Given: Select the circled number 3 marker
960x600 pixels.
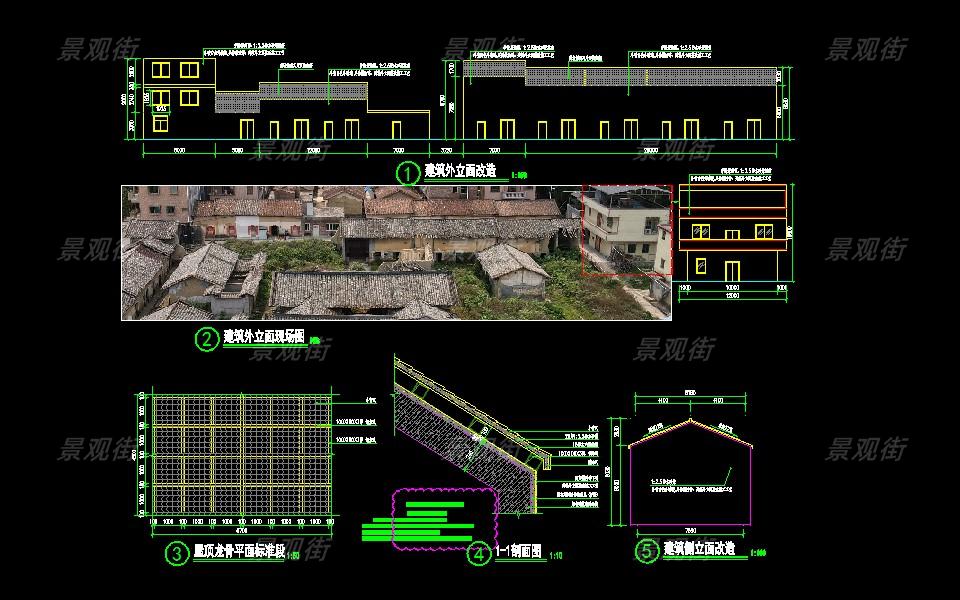Looking at the screenshot, I should point(176,552).
